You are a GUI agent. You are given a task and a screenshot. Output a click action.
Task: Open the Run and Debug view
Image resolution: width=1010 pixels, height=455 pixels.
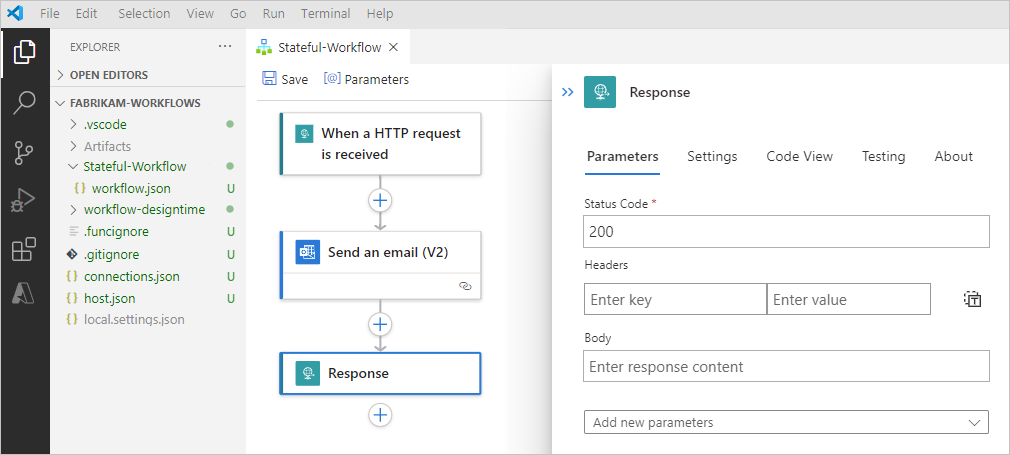[x=24, y=201]
